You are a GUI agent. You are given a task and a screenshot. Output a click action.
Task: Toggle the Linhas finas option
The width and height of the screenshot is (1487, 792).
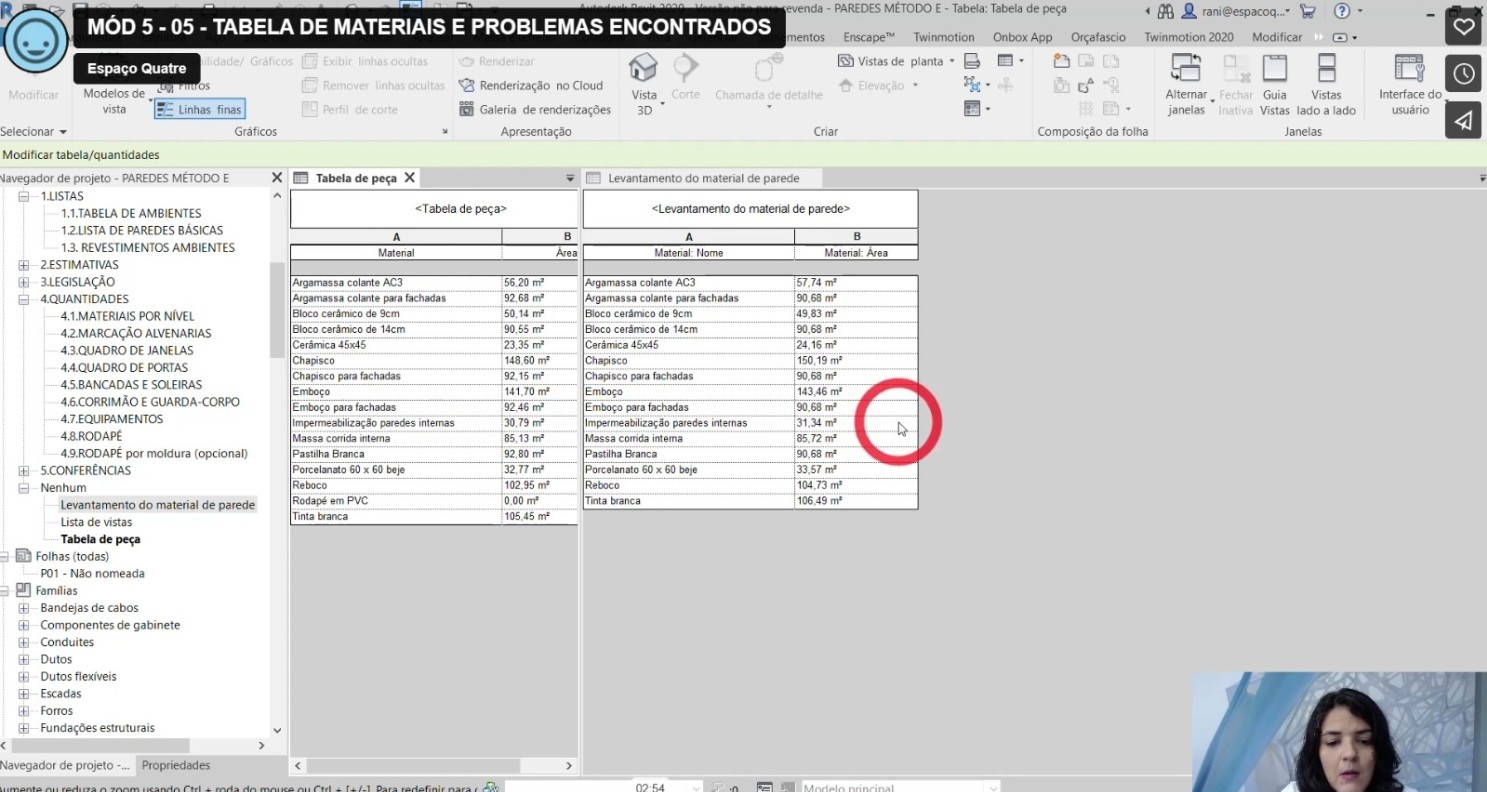coord(200,110)
